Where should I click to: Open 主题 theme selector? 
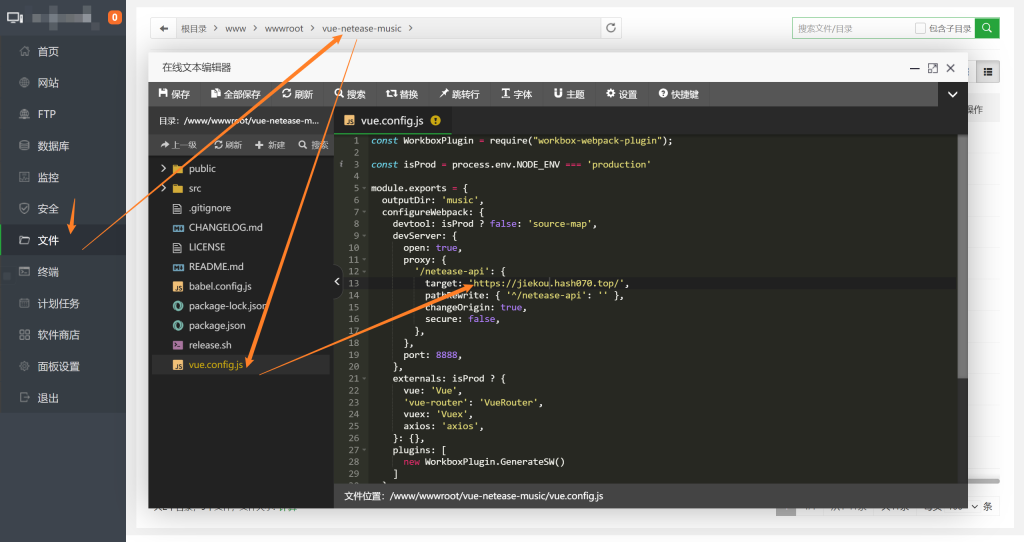(569, 94)
